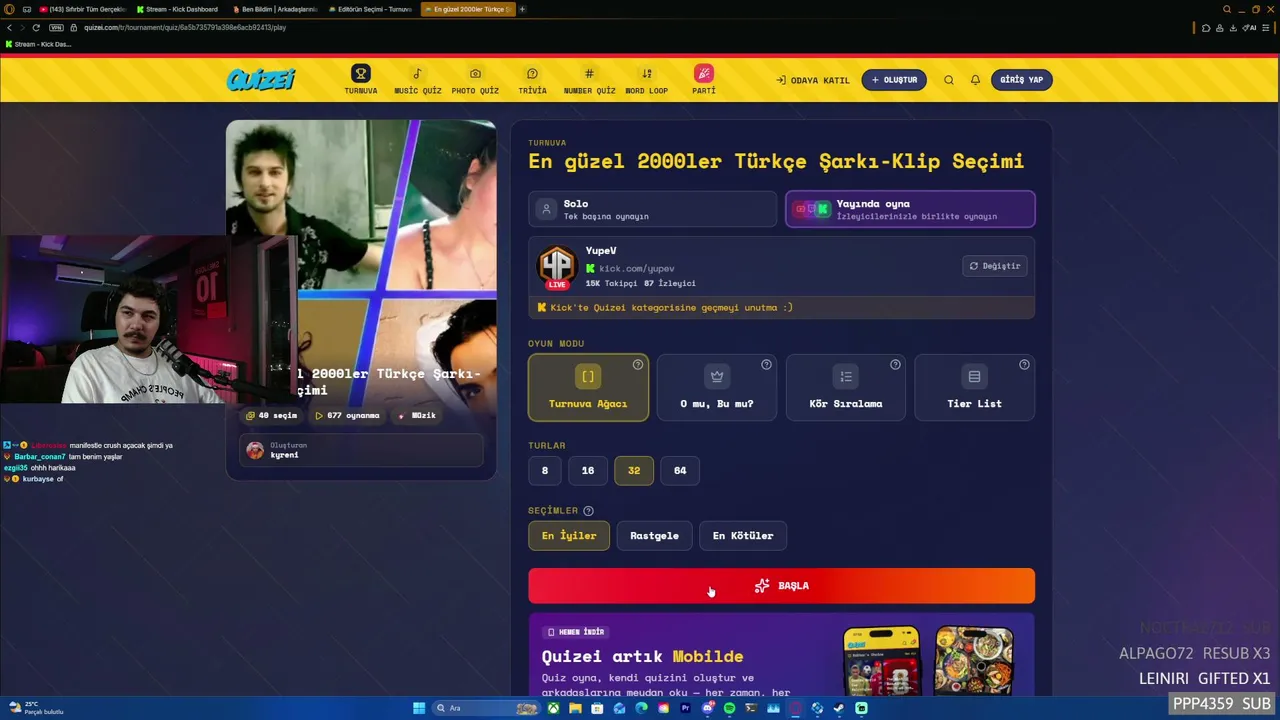The image size is (1280, 720).
Task: Open a new browser tab
Action: [522, 9]
